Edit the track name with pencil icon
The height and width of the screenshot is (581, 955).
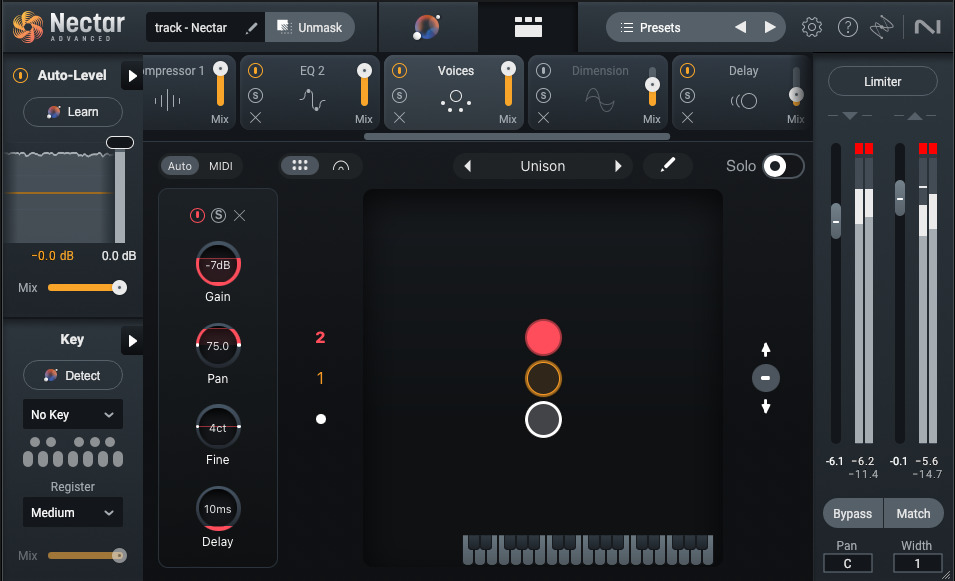pos(251,27)
